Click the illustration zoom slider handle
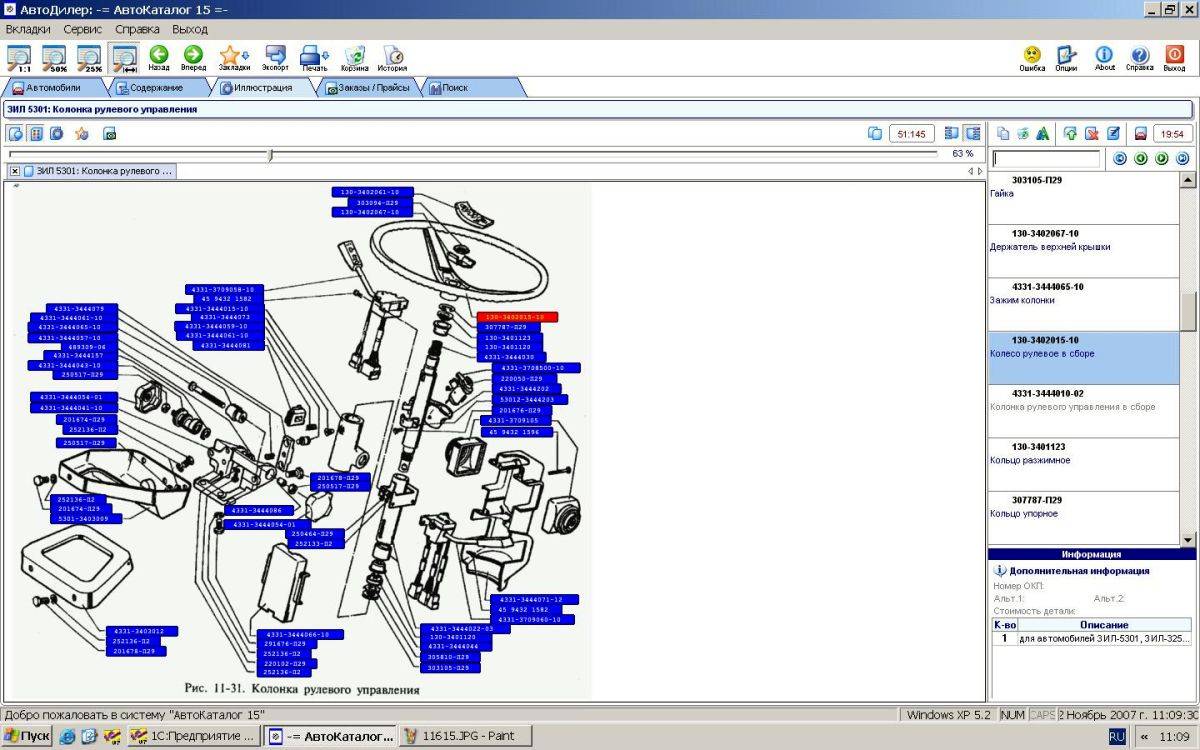Image resolution: width=1200 pixels, height=750 pixels. pos(271,154)
